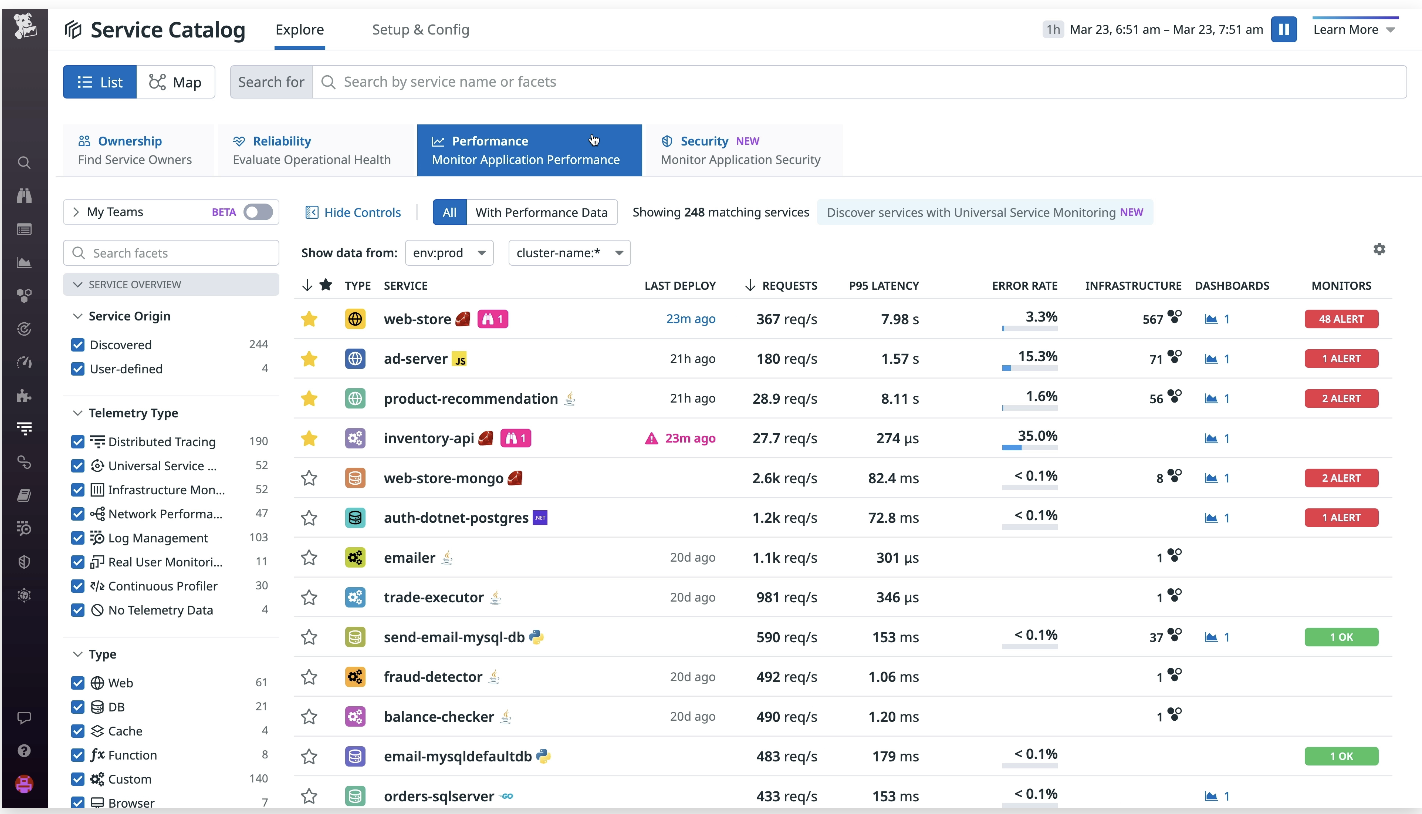Collapse the Service Overview group
The height and width of the screenshot is (814, 1422).
(171, 285)
